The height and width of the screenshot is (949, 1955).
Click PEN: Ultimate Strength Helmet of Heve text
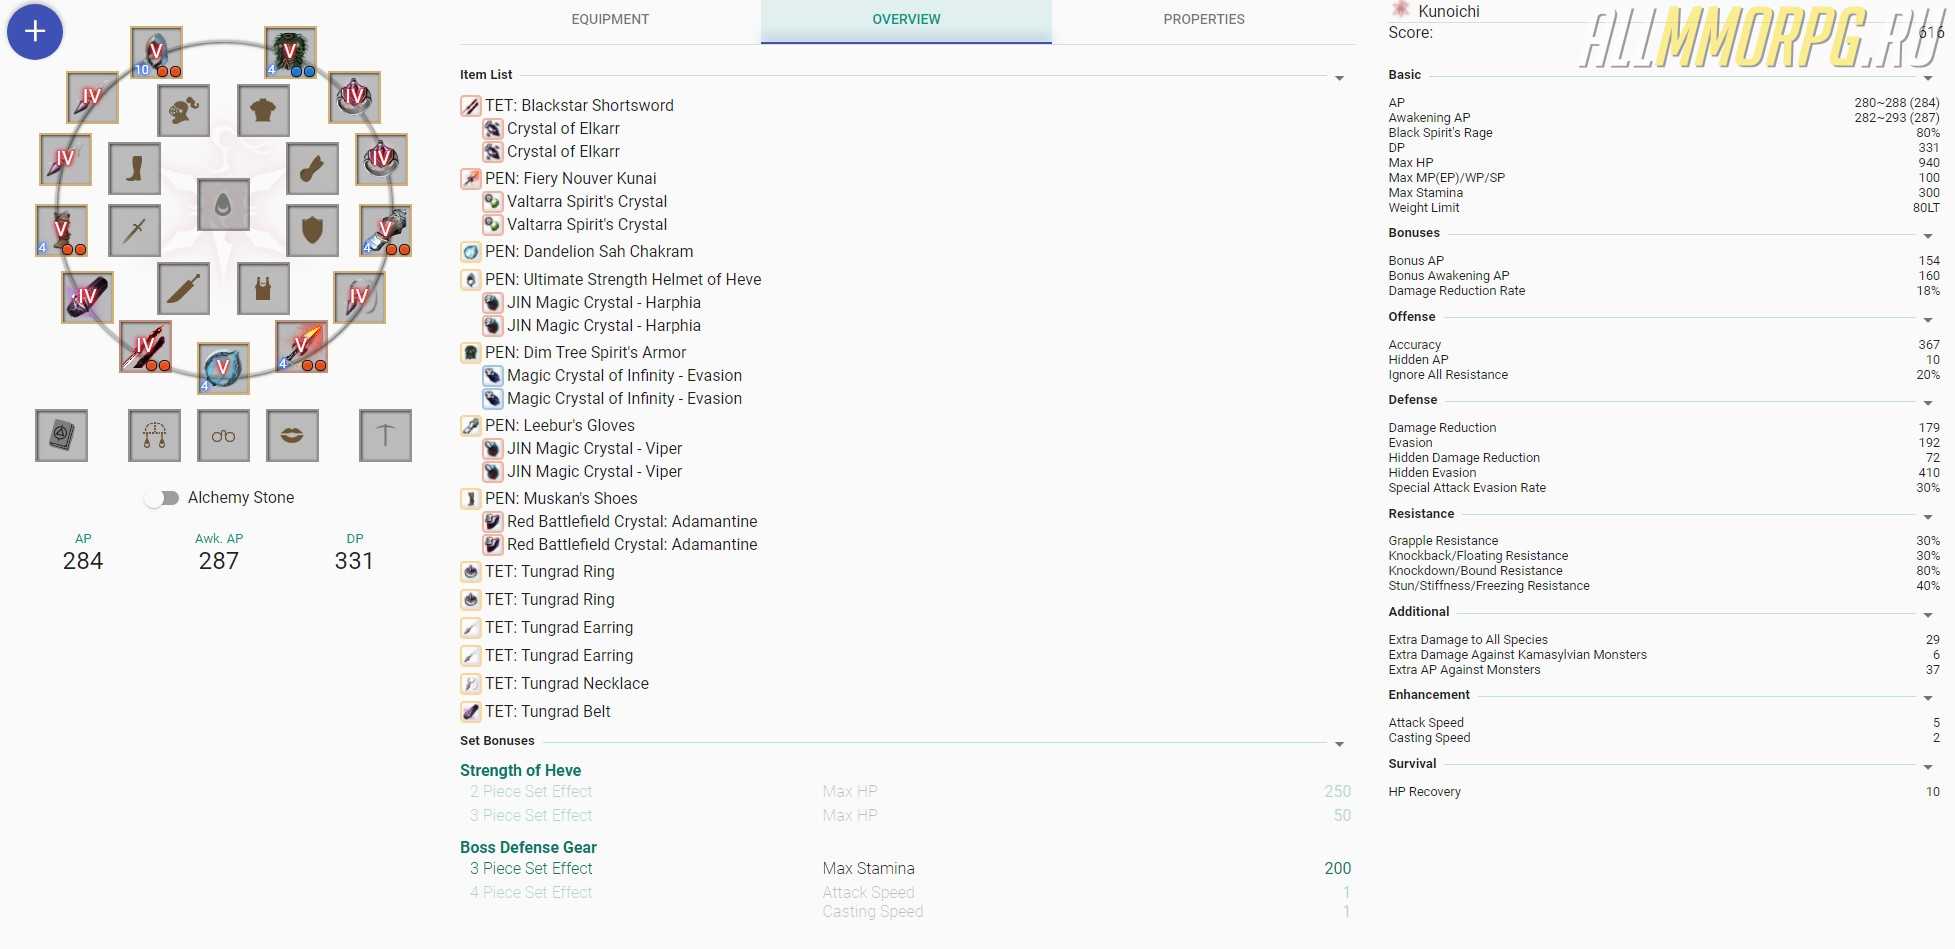(623, 279)
